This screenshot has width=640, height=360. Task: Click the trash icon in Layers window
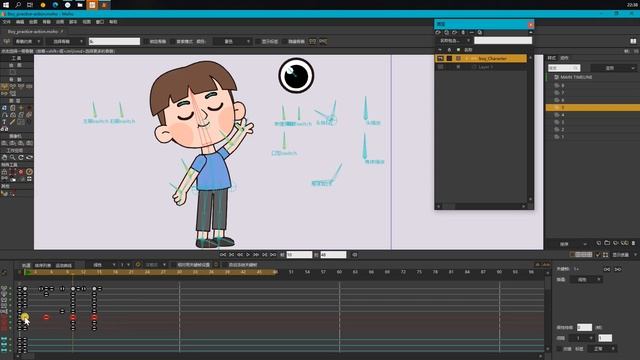click(463, 32)
